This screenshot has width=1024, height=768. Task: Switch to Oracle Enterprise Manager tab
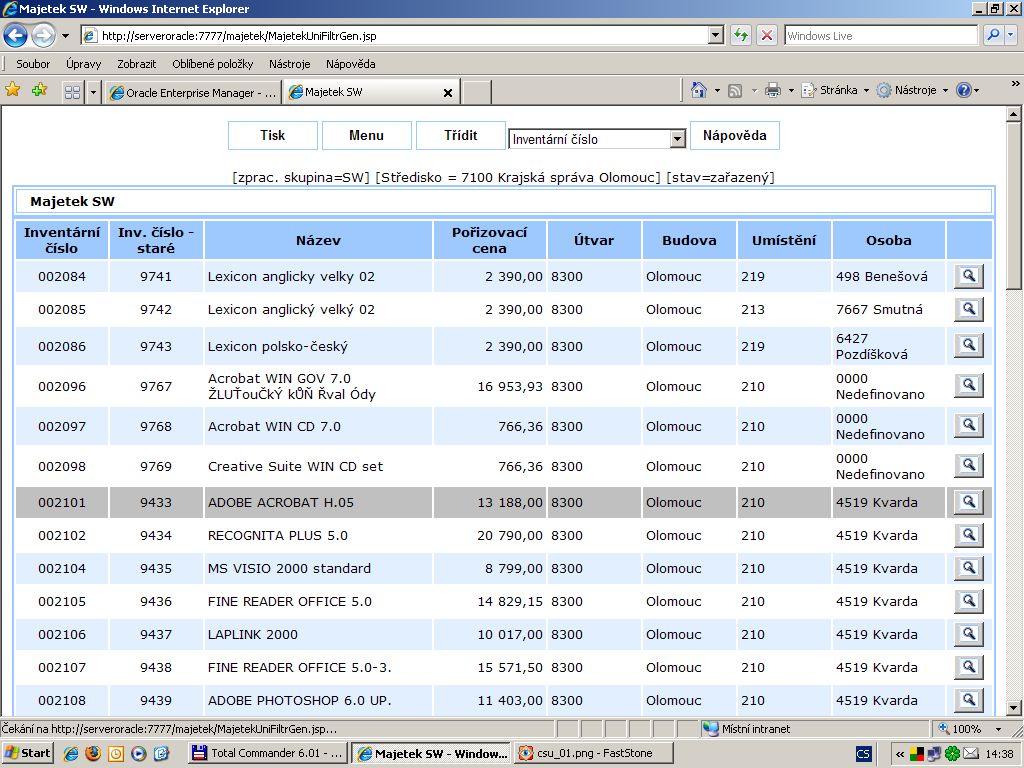(x=193, y=92)
